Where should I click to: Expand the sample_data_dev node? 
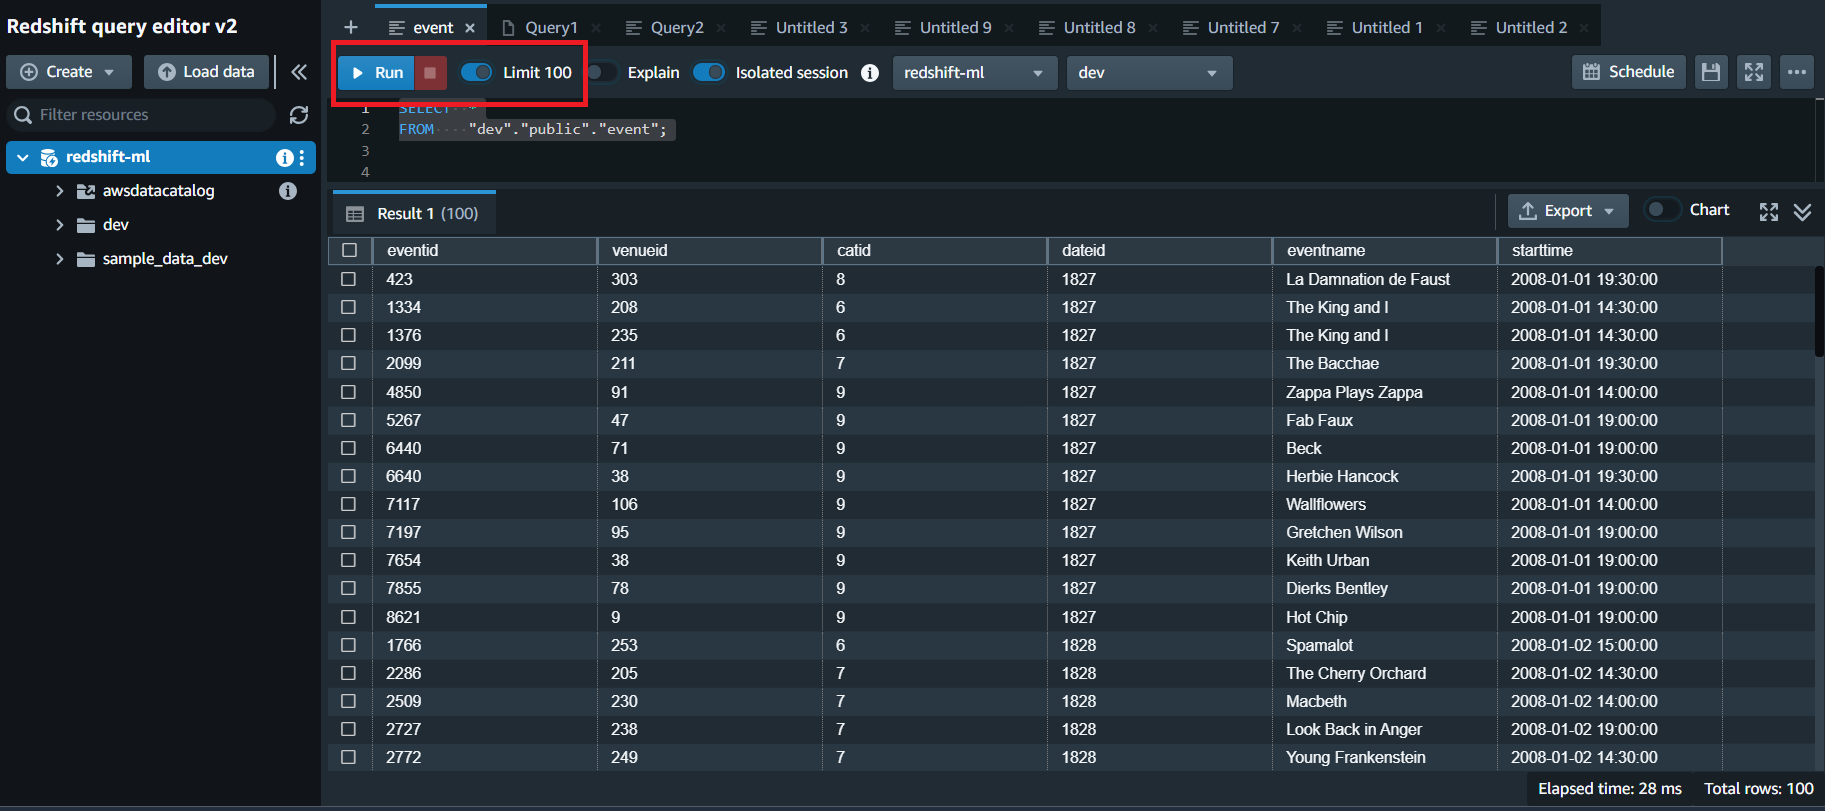(x=60, y=259)
